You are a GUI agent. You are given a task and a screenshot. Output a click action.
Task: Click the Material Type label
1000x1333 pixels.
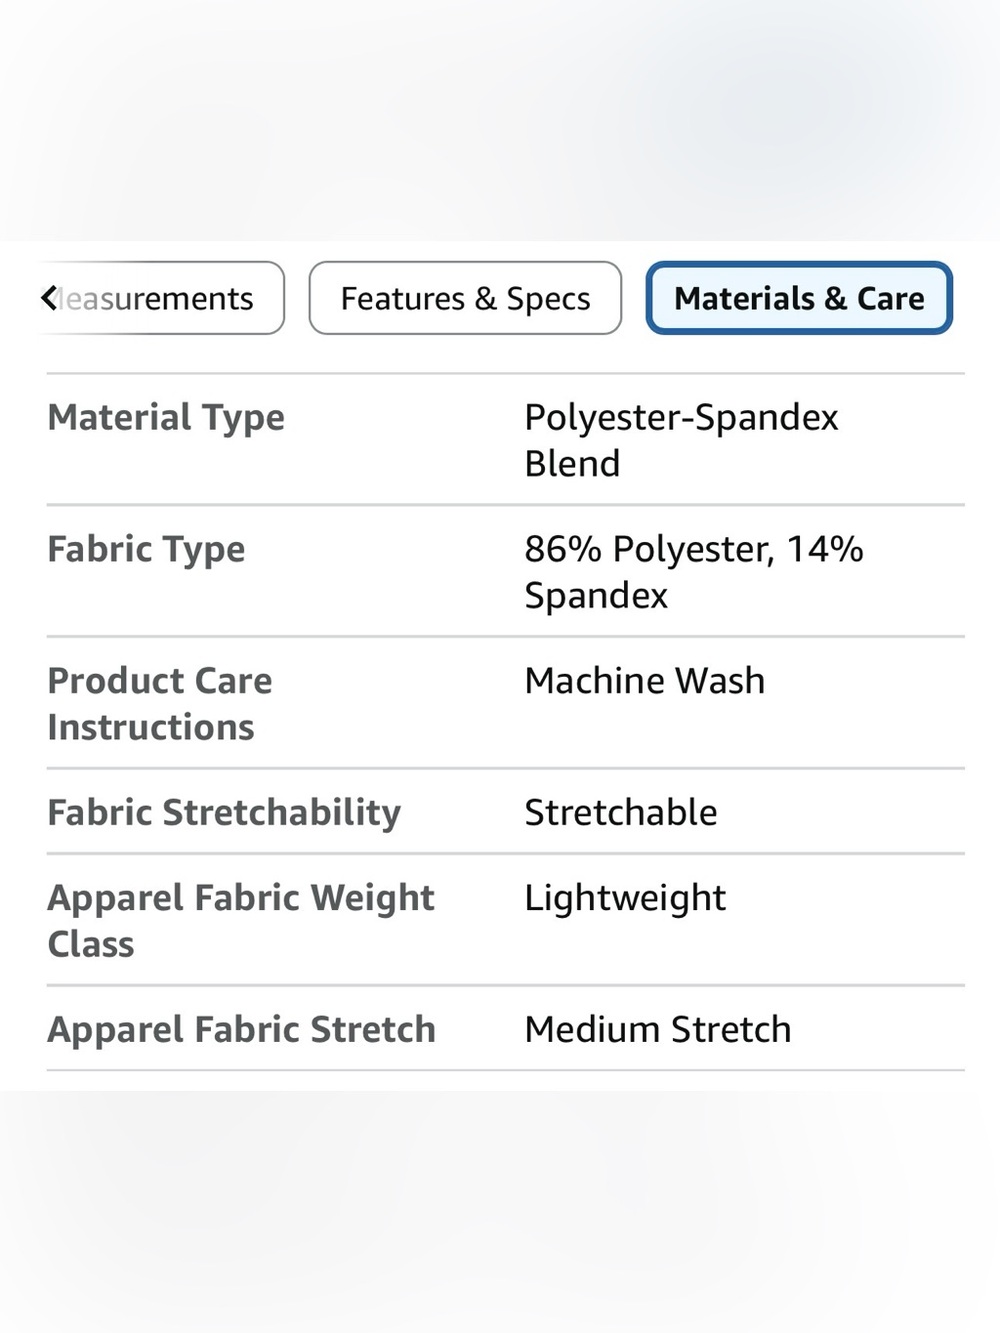[166, 418]
